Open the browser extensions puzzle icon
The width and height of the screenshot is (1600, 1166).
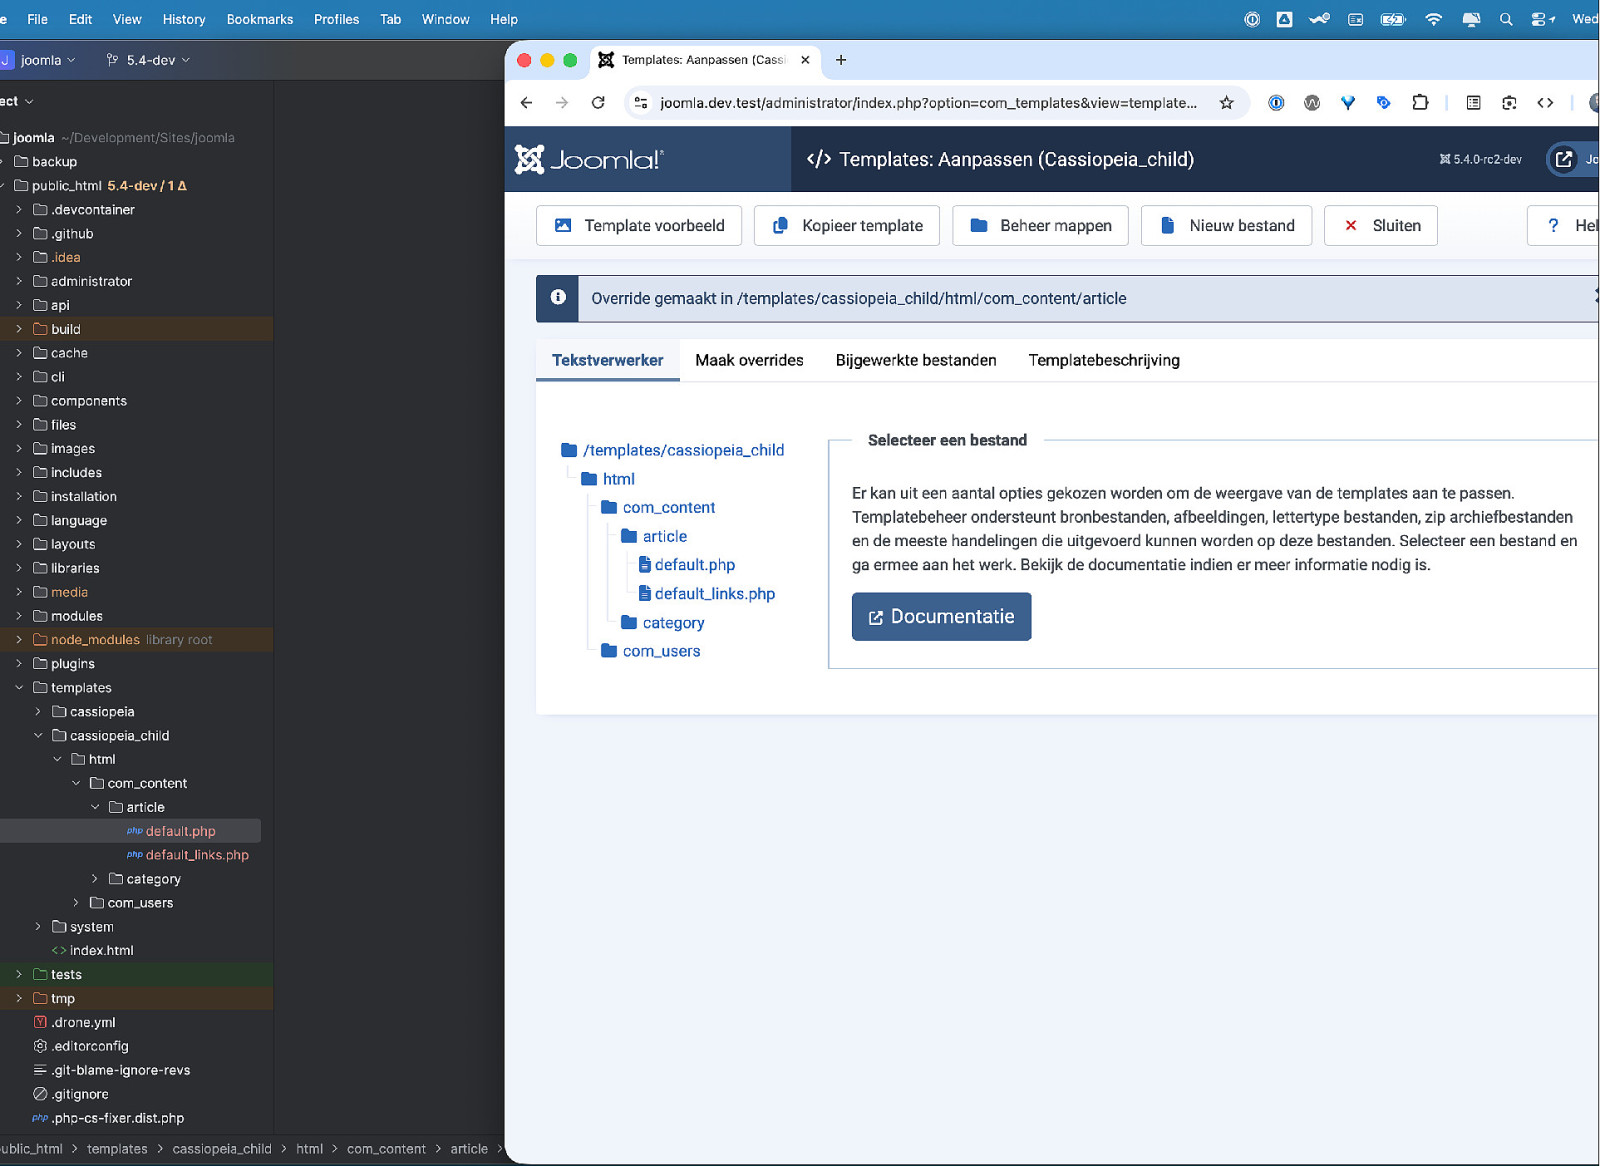tap(1420, 103)
